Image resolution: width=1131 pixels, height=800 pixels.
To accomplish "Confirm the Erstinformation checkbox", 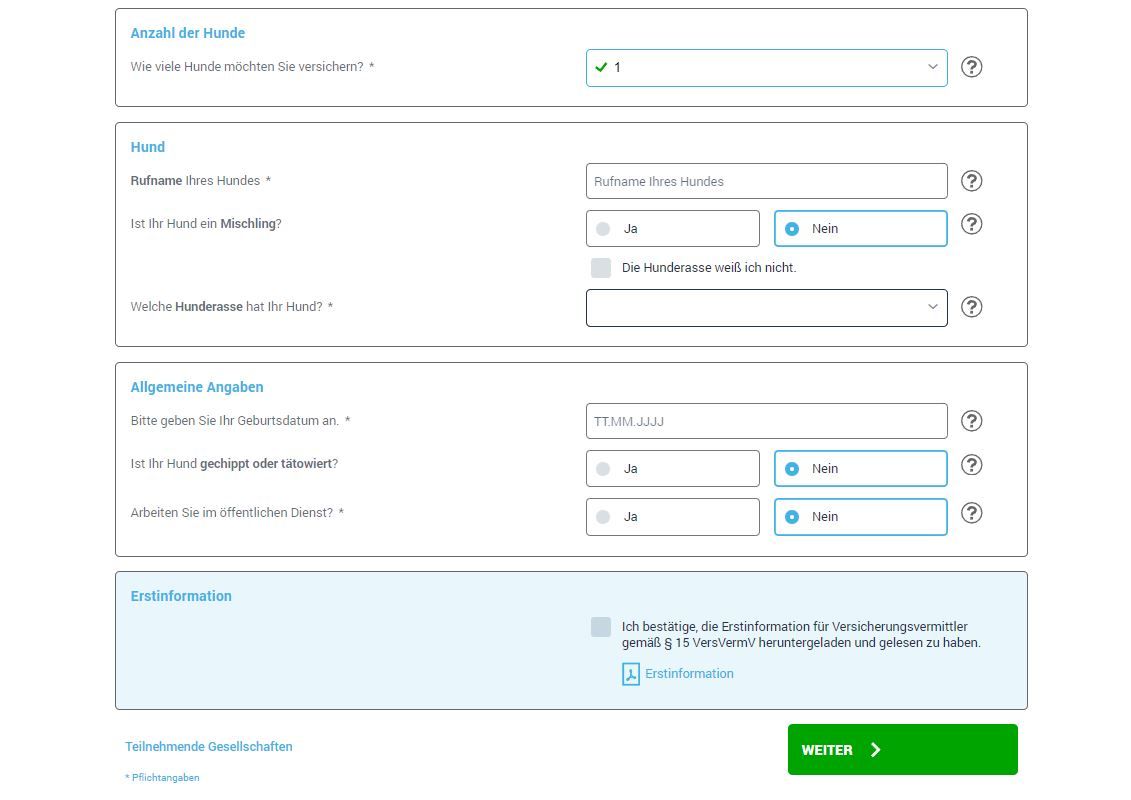I will tap(601, 627).
